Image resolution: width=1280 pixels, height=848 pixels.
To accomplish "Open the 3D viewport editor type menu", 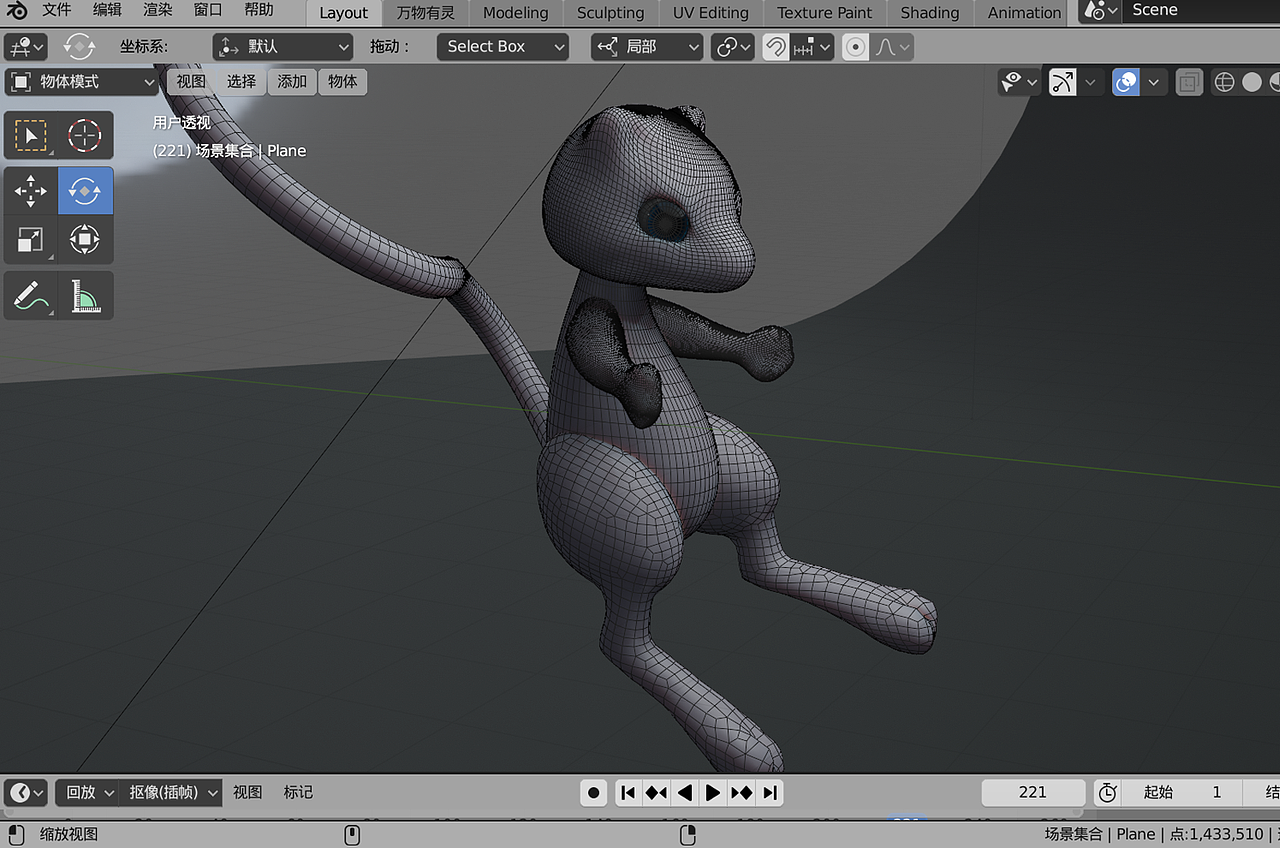I will coord(27,47).
